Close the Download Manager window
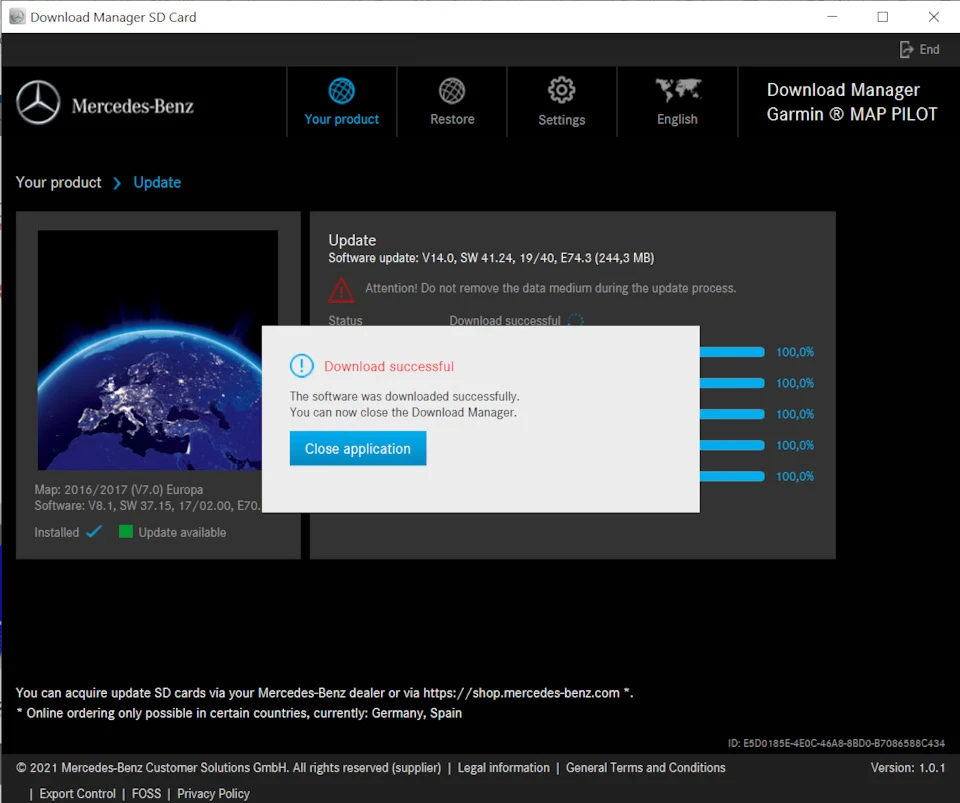 coord(934,17)
